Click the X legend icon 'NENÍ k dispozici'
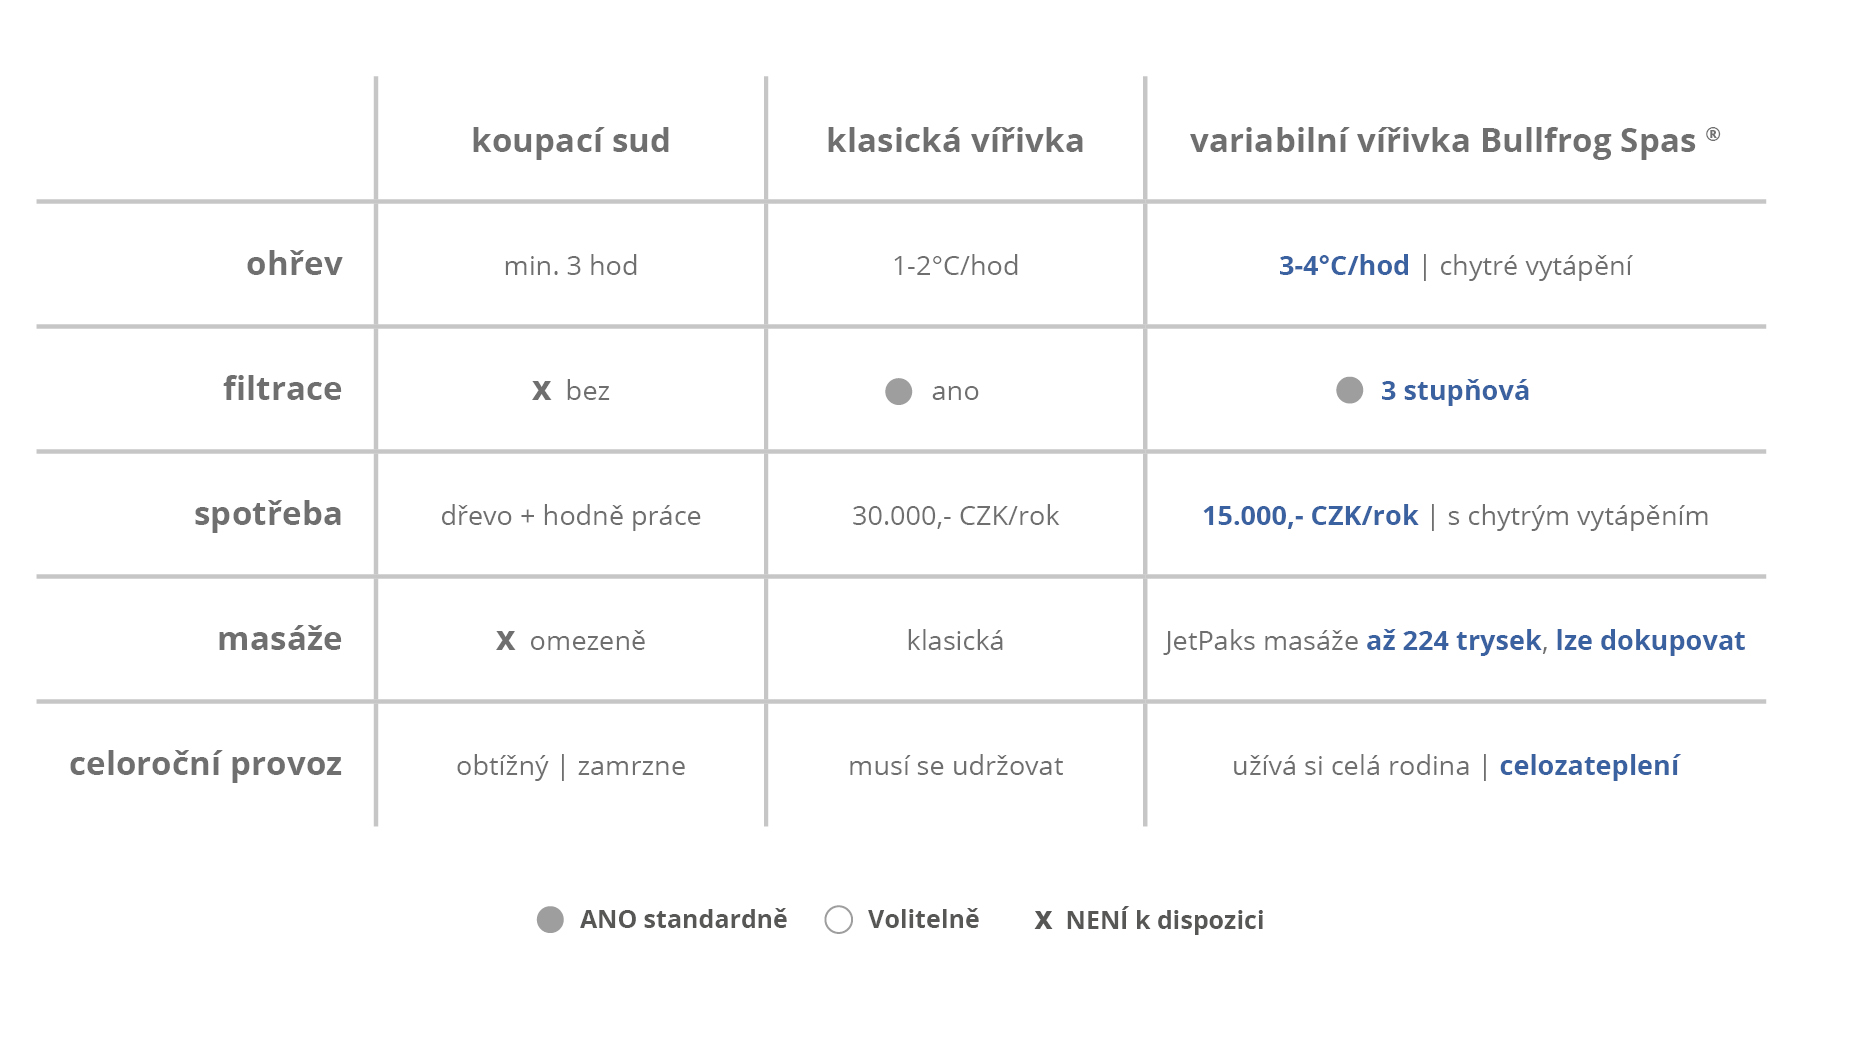This screenshot has height=1042, width=1875. coord(1043,921)
